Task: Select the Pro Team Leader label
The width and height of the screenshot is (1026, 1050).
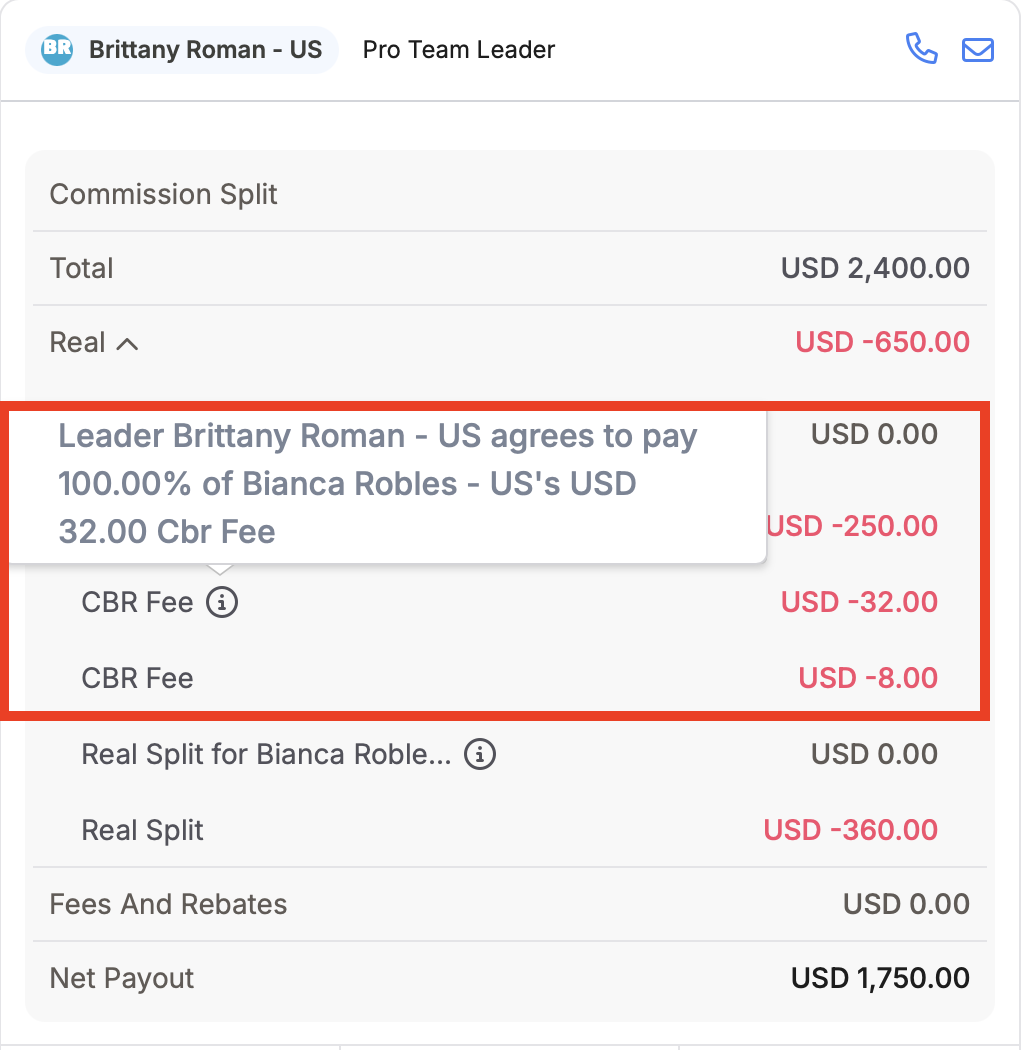Action: point(459,50)
